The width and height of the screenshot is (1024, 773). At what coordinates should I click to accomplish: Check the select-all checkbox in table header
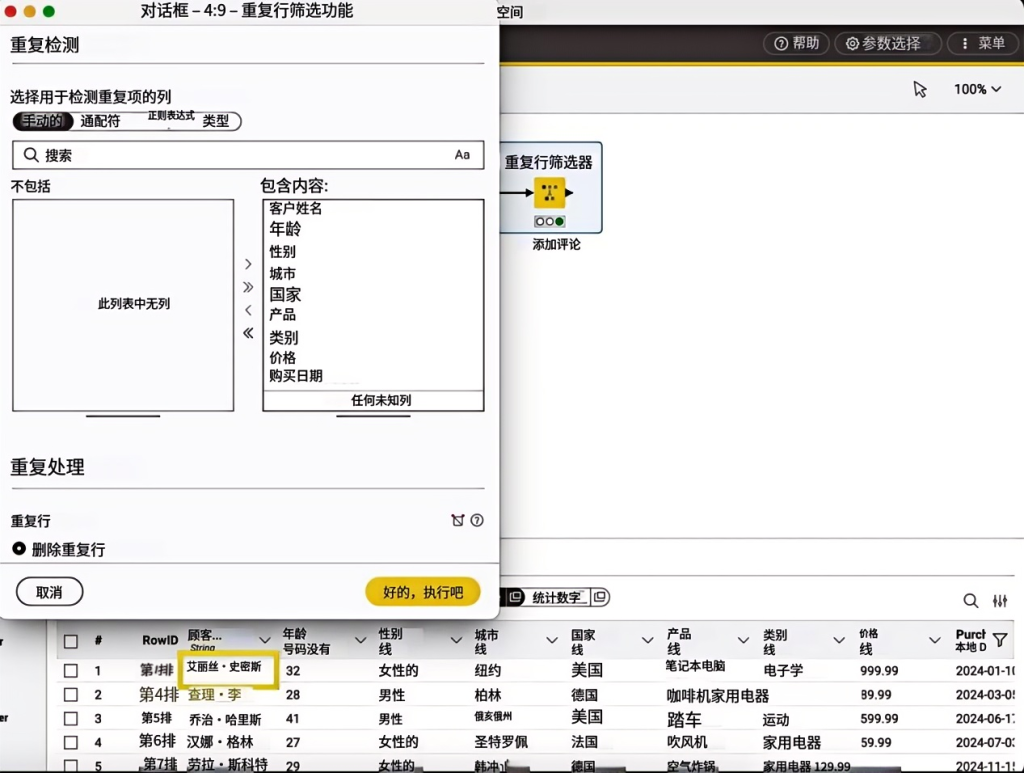click(71, 641)
